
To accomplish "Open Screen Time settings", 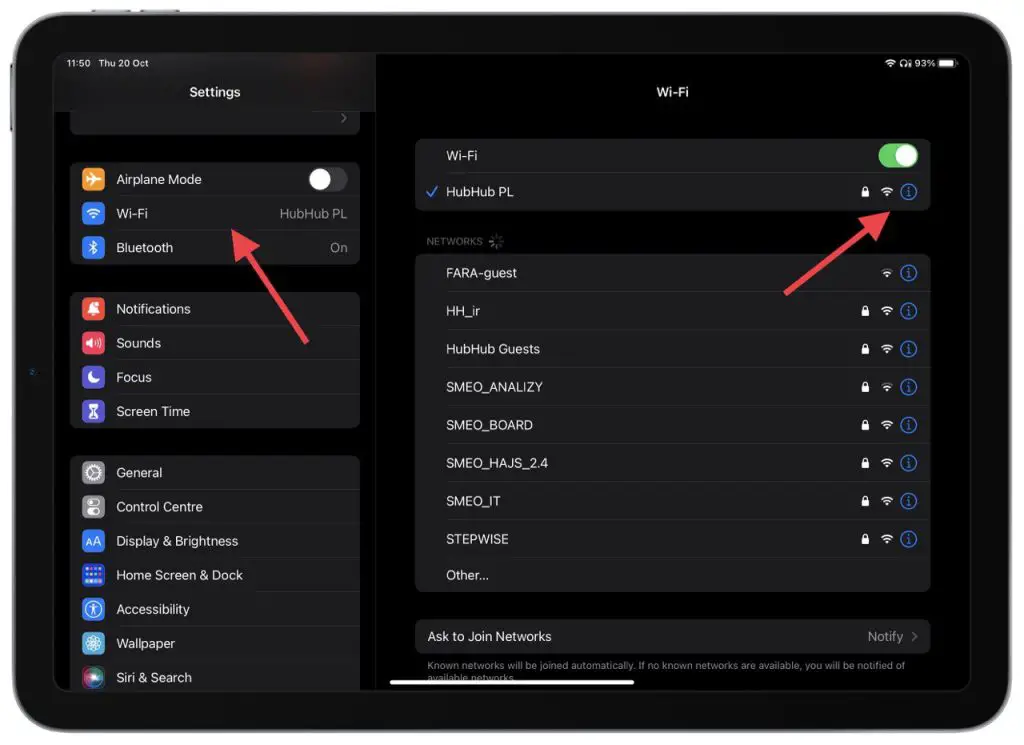I will pyautogui.click(x=215, y=411).
